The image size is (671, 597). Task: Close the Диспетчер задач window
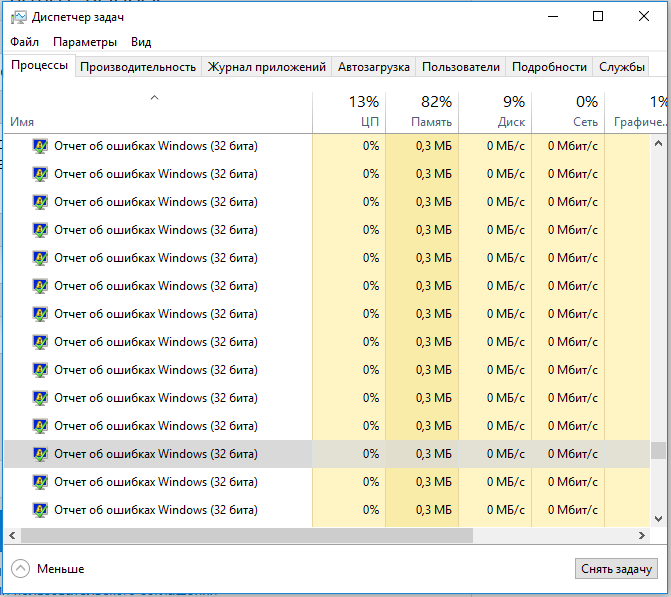click(644, 17)
